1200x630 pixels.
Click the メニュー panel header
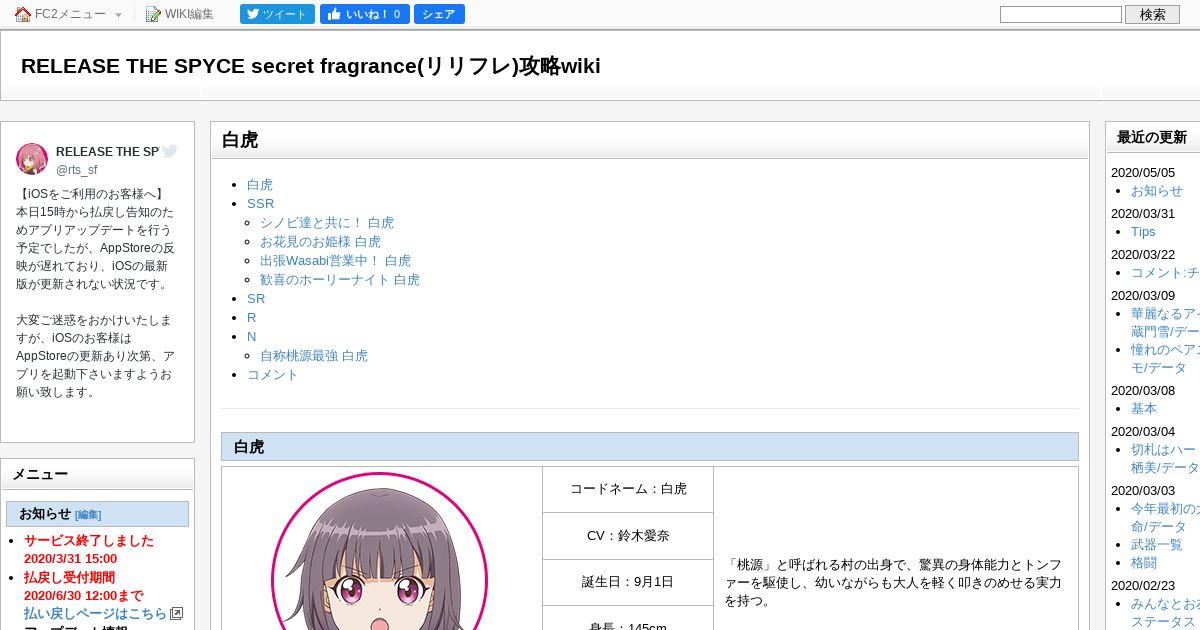98,475
